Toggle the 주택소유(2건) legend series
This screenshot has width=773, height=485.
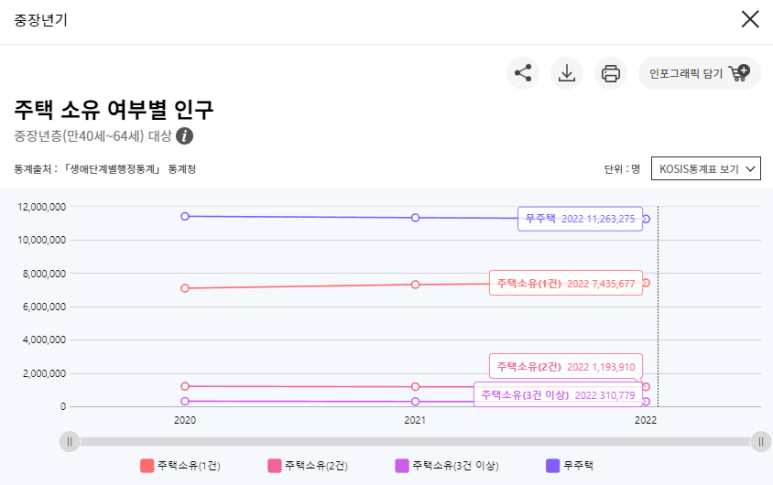point(308,465)
